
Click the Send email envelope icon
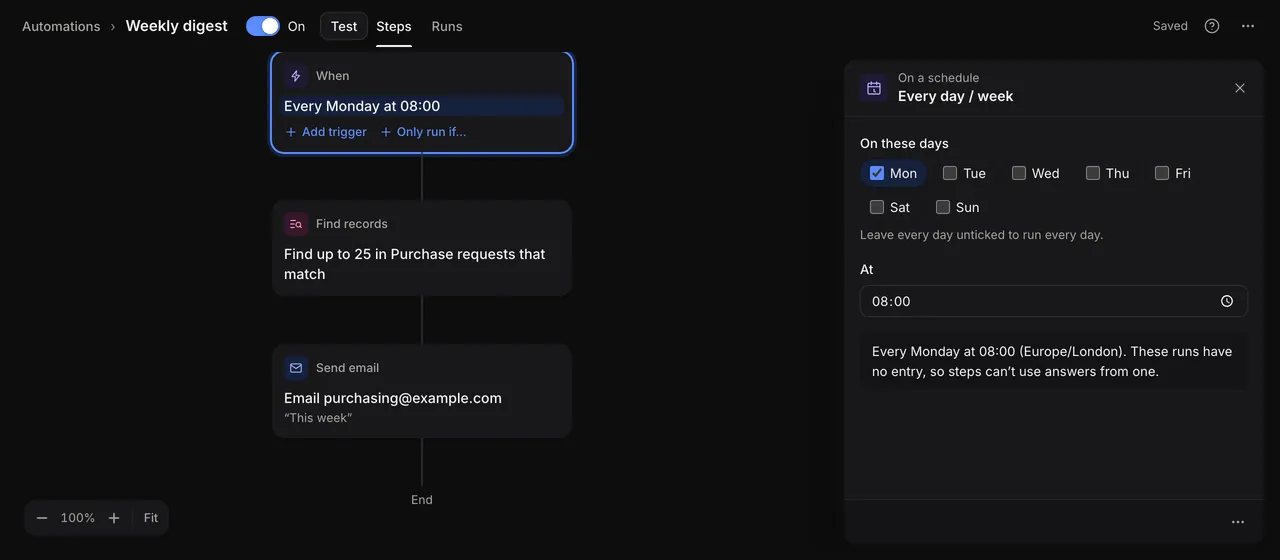click(x=296, y=368)
